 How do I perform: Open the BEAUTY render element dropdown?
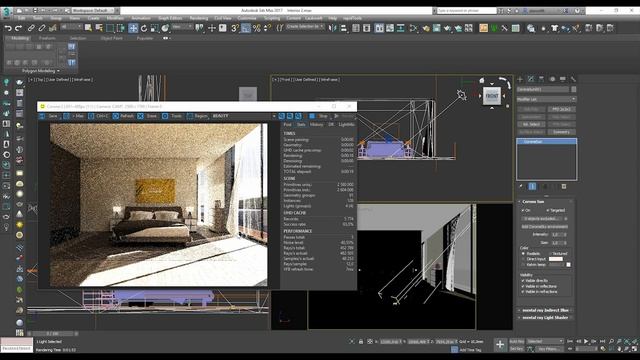244,116
